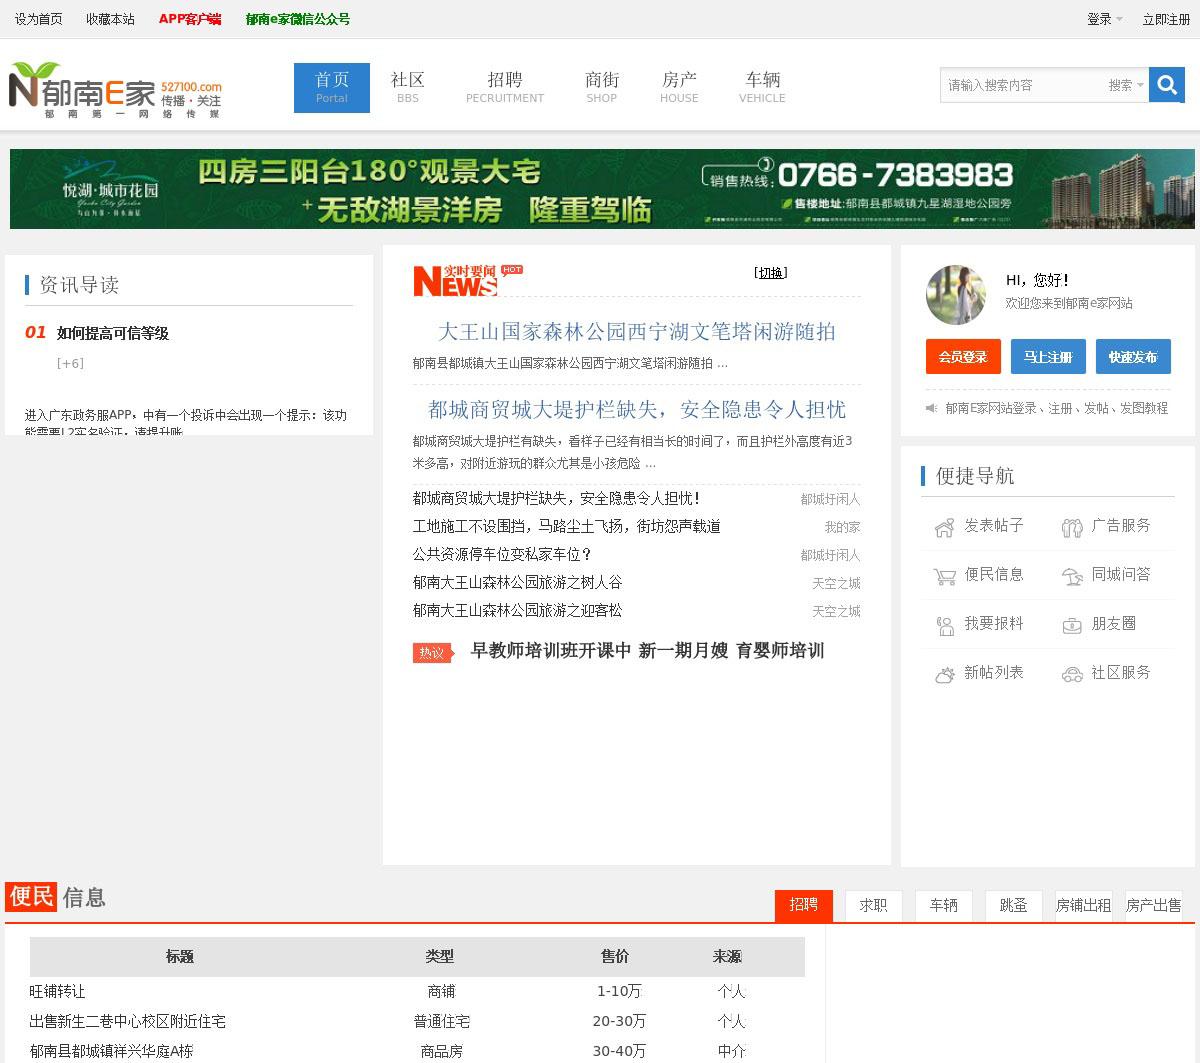The height and width of the screenshot is (1063, 1200).
Task: Open the 搜索 type dropdown
Action: [x=1125, y=86]
